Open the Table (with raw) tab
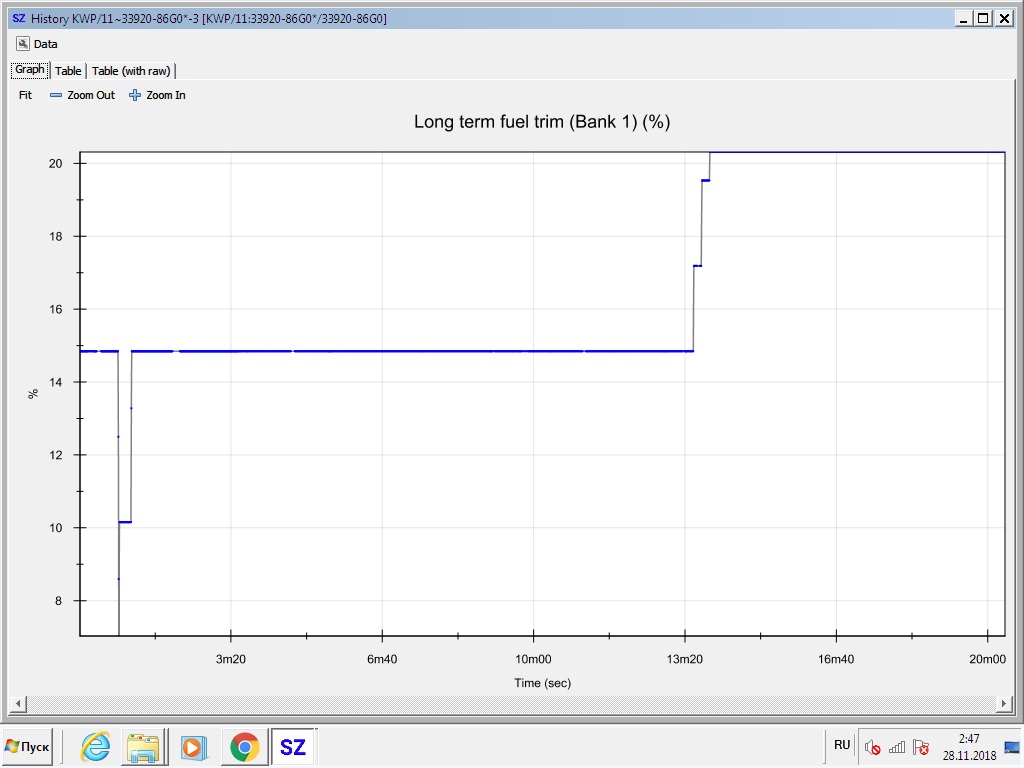Viewport: 1024px width, 768px height. pos(131,71)
